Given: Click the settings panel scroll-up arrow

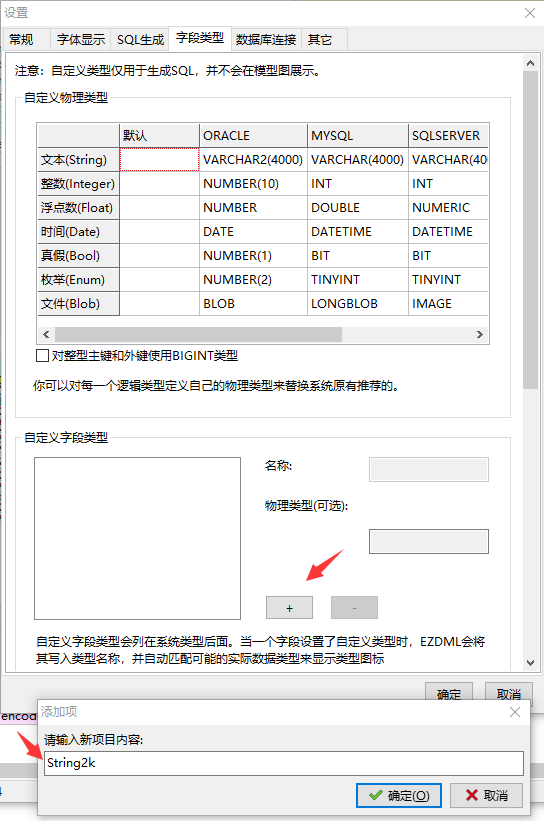Looking at the screenshot, I should click(530, 63).
